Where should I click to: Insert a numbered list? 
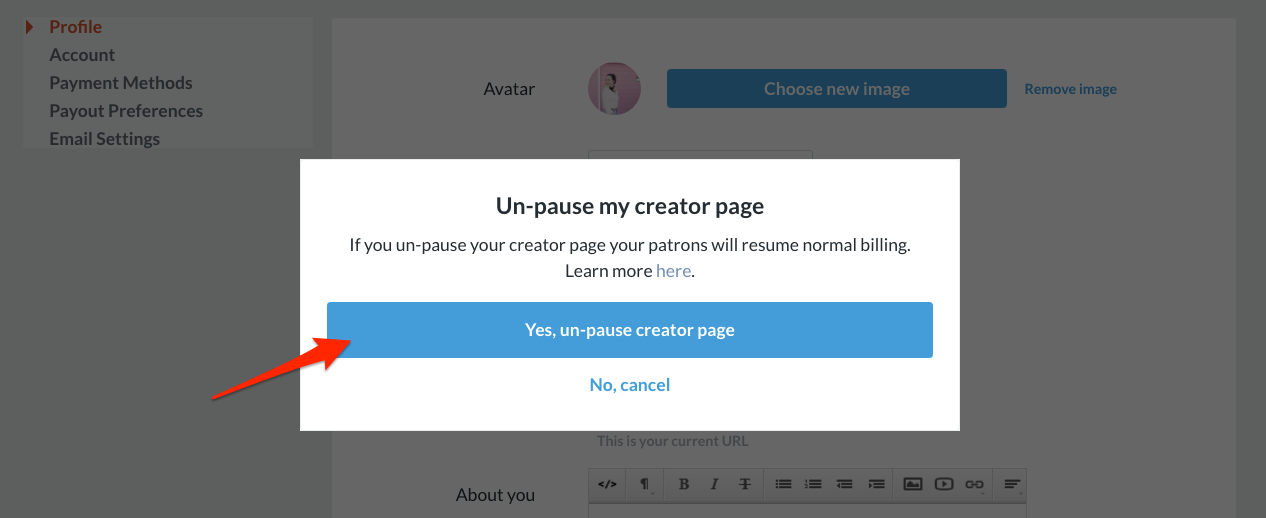click(814, 484)
